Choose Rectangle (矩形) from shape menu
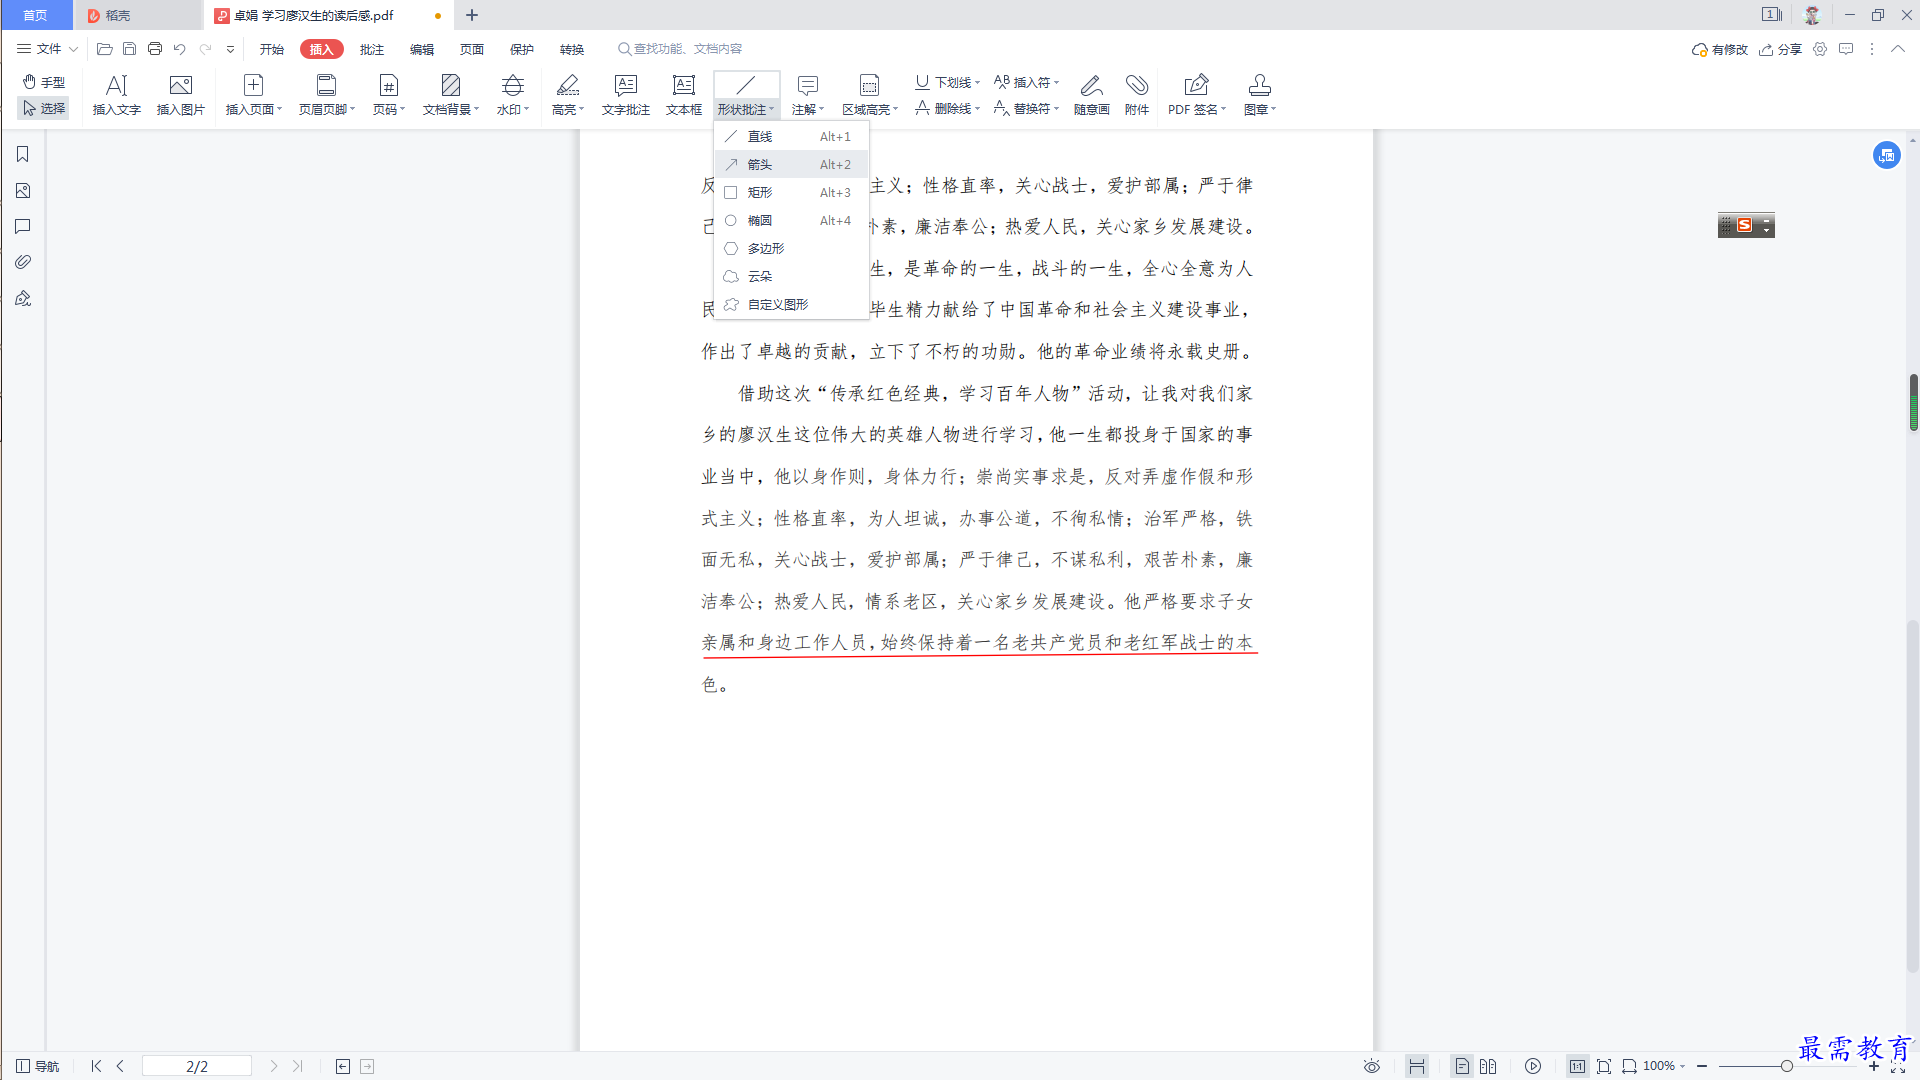 coord(791,192)
